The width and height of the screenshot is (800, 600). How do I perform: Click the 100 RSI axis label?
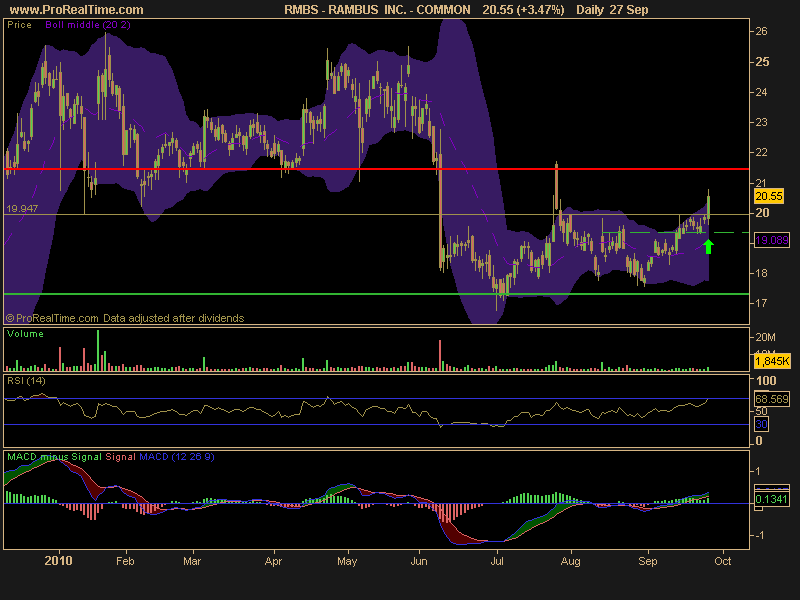coord(766,381)
